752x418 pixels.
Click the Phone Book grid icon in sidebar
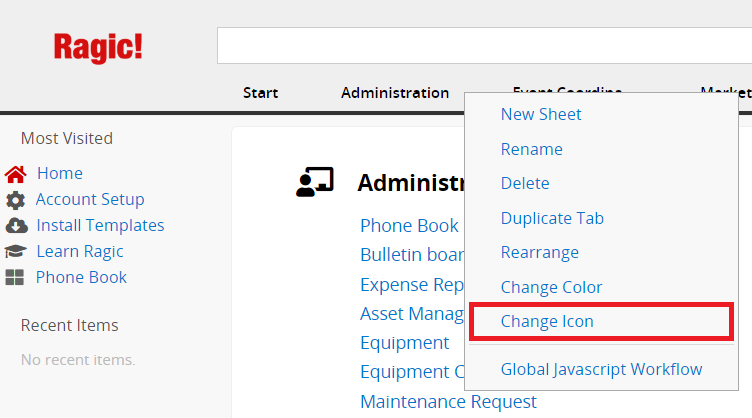(14, 277)
